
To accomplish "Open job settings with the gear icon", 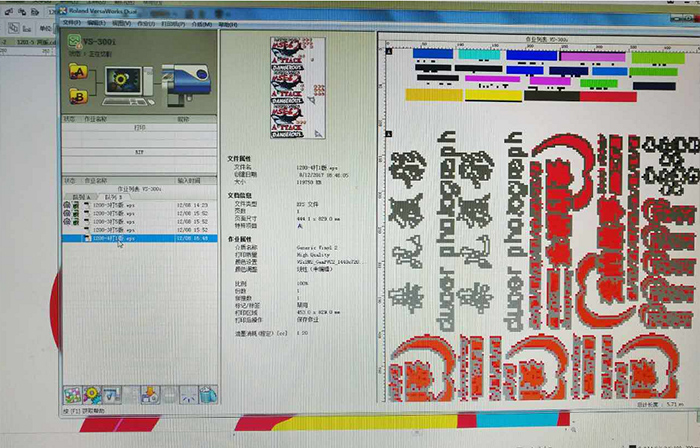I will (92, 395).
